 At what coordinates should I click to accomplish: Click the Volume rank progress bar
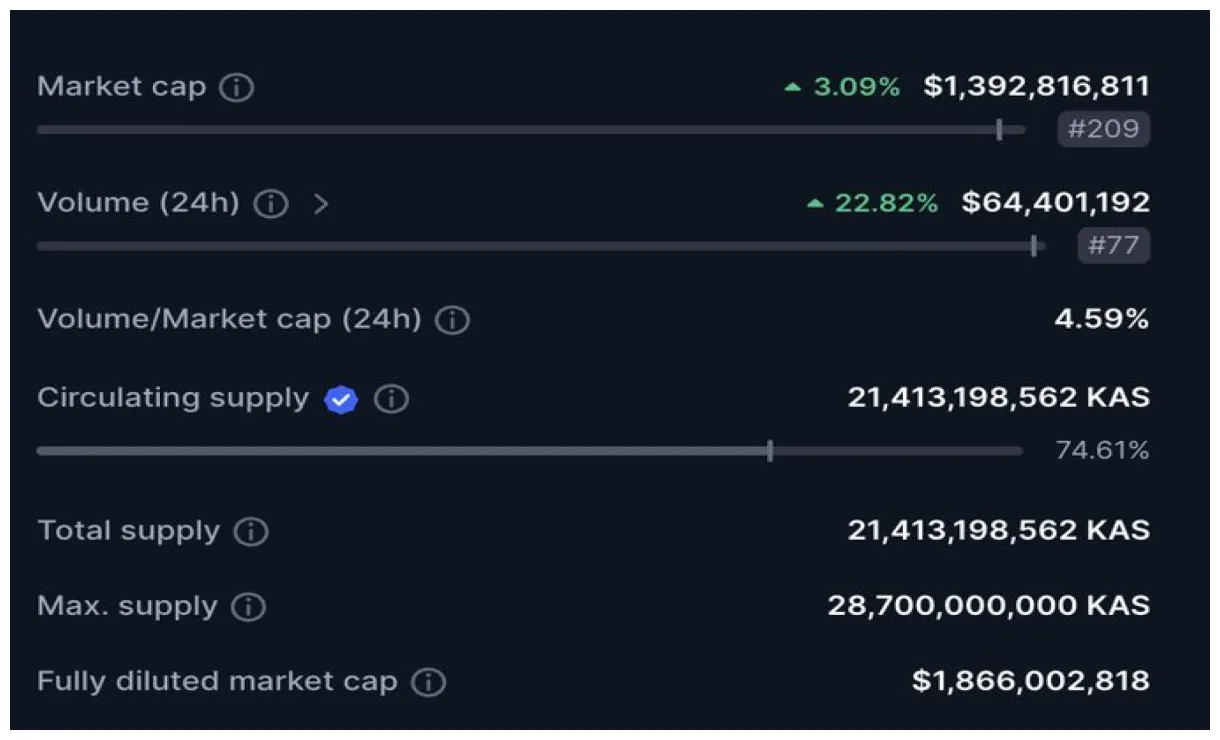(x=540, y=246)
